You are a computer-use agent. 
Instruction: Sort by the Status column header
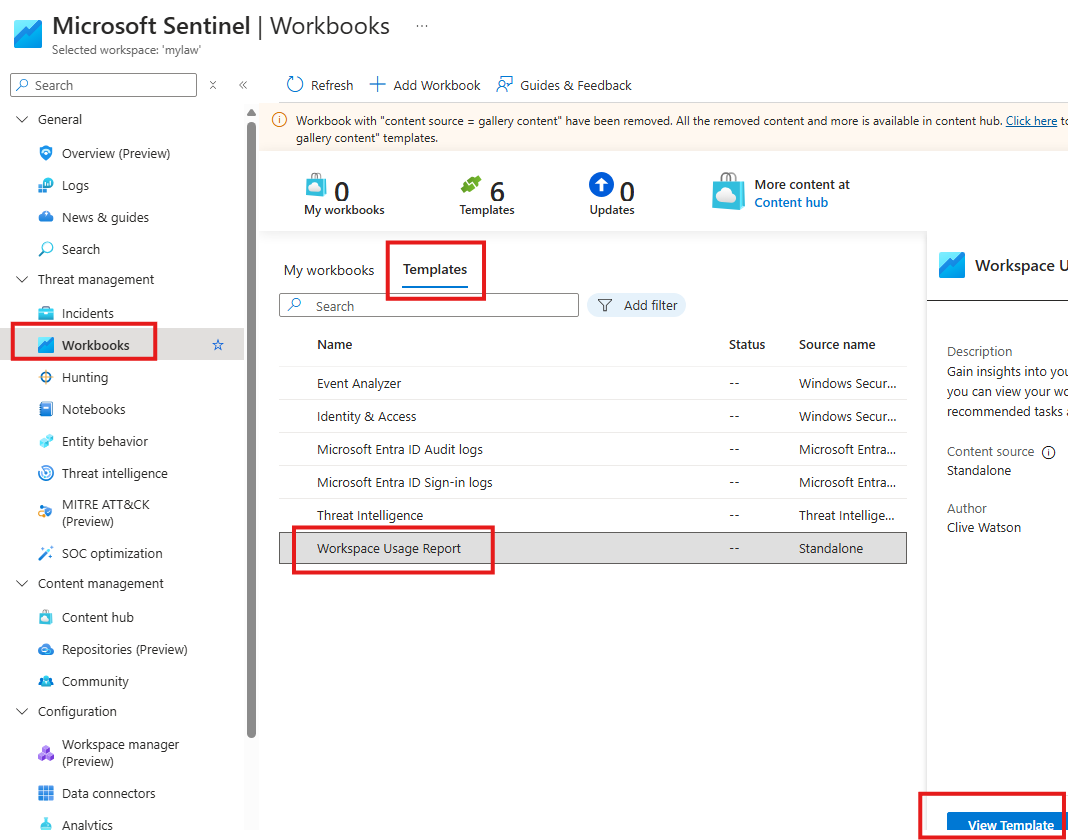click(x=747, y=345)
